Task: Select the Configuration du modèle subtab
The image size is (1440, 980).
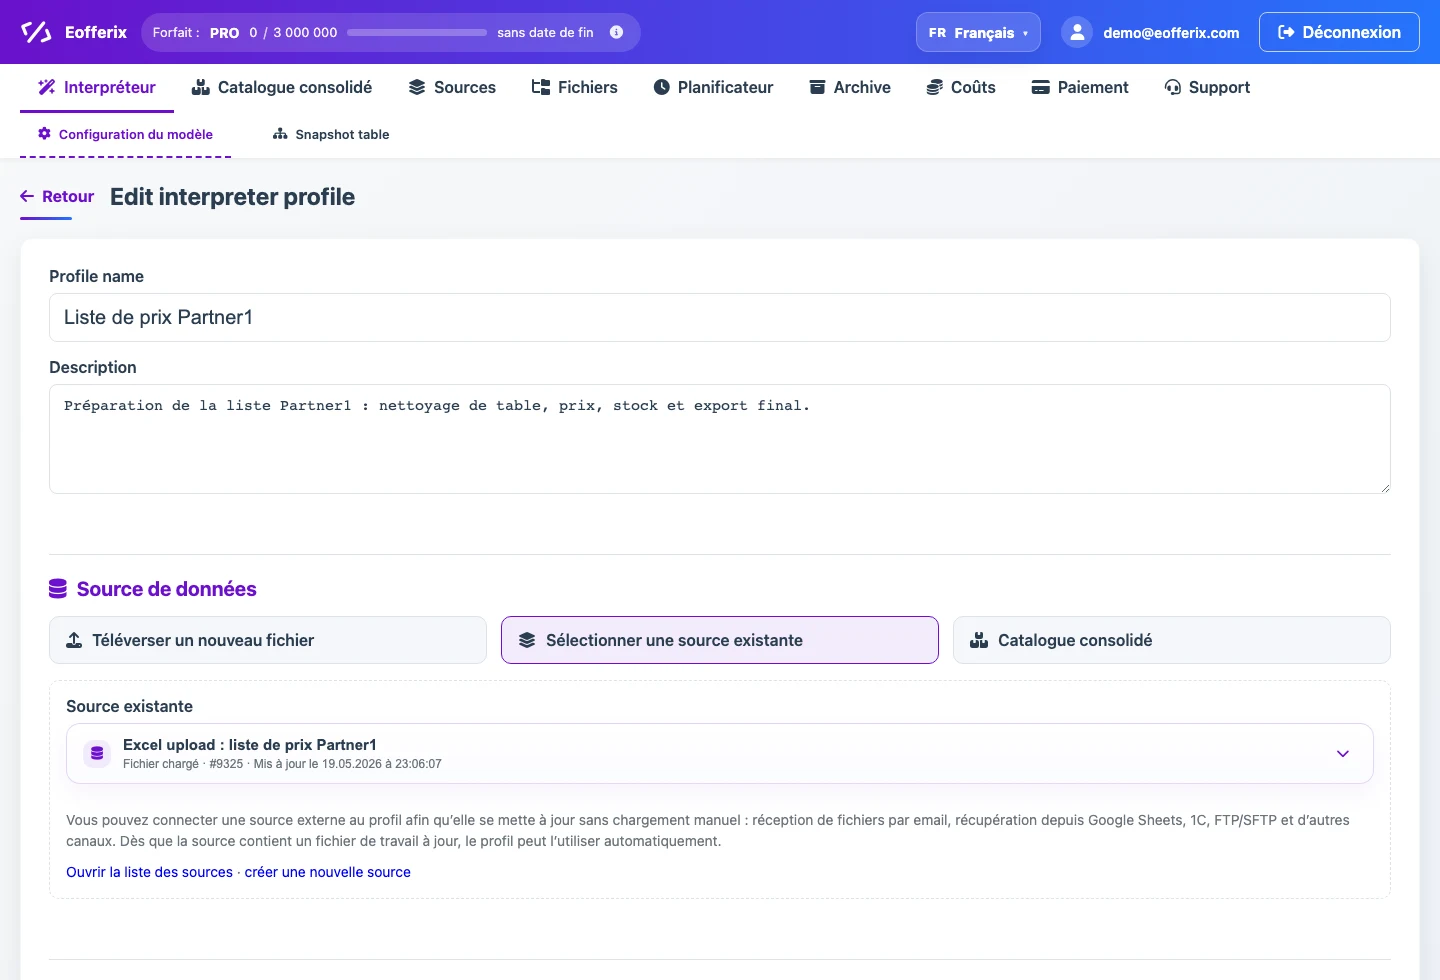Action: pos(125,134)
